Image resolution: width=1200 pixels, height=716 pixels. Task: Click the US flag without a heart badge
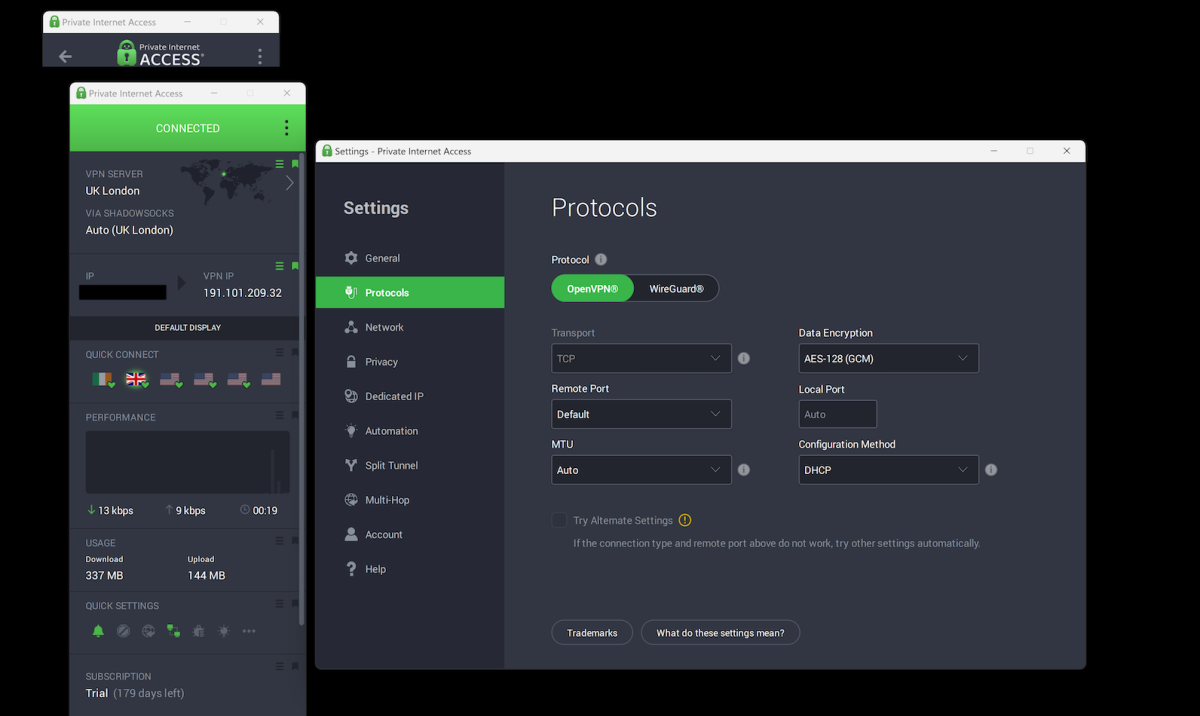coord(271,379)
